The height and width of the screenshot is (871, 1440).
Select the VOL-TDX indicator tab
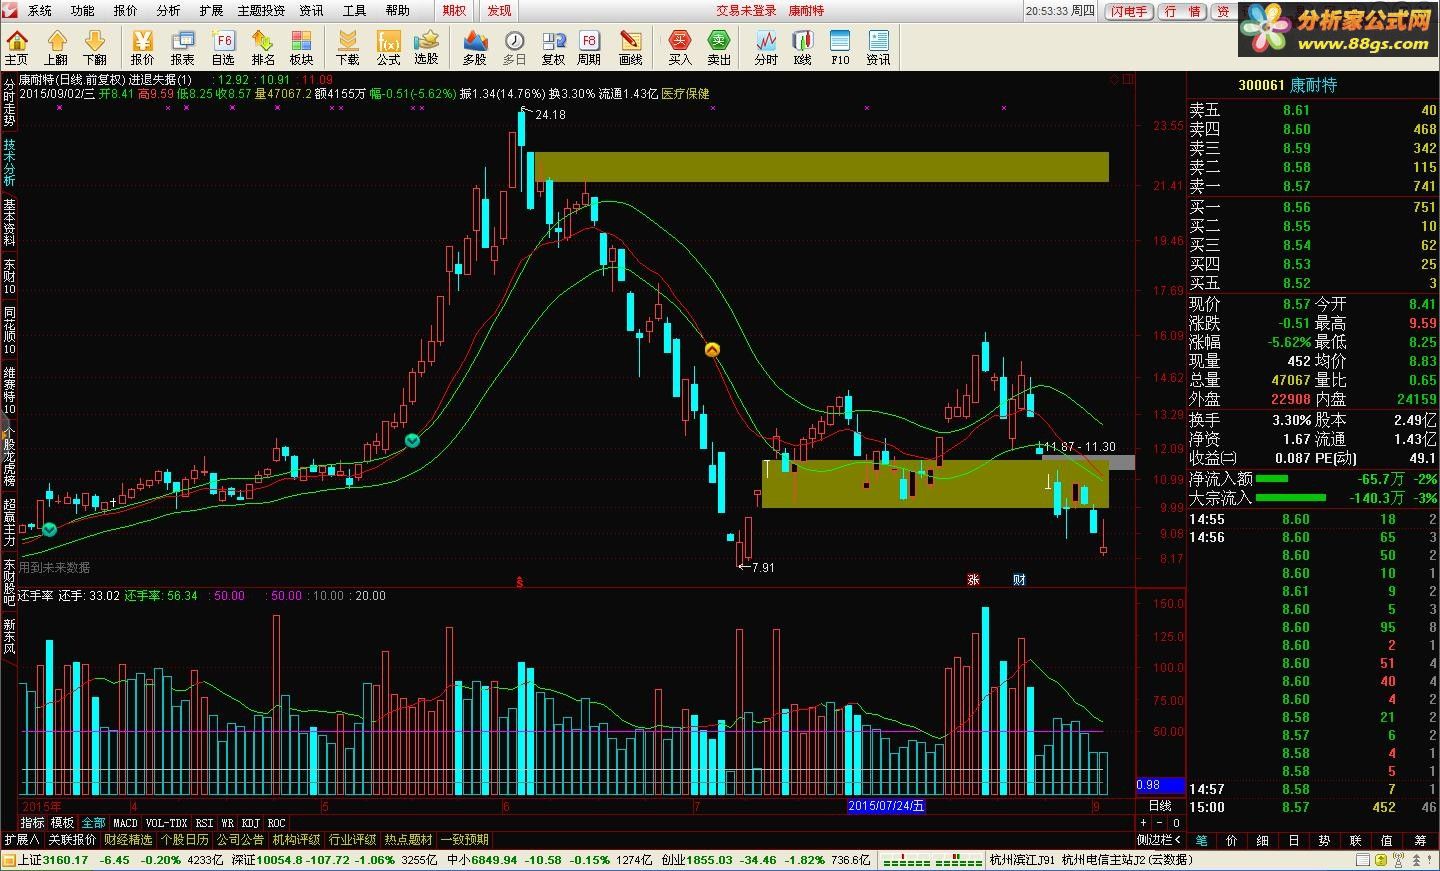[166, 823]
